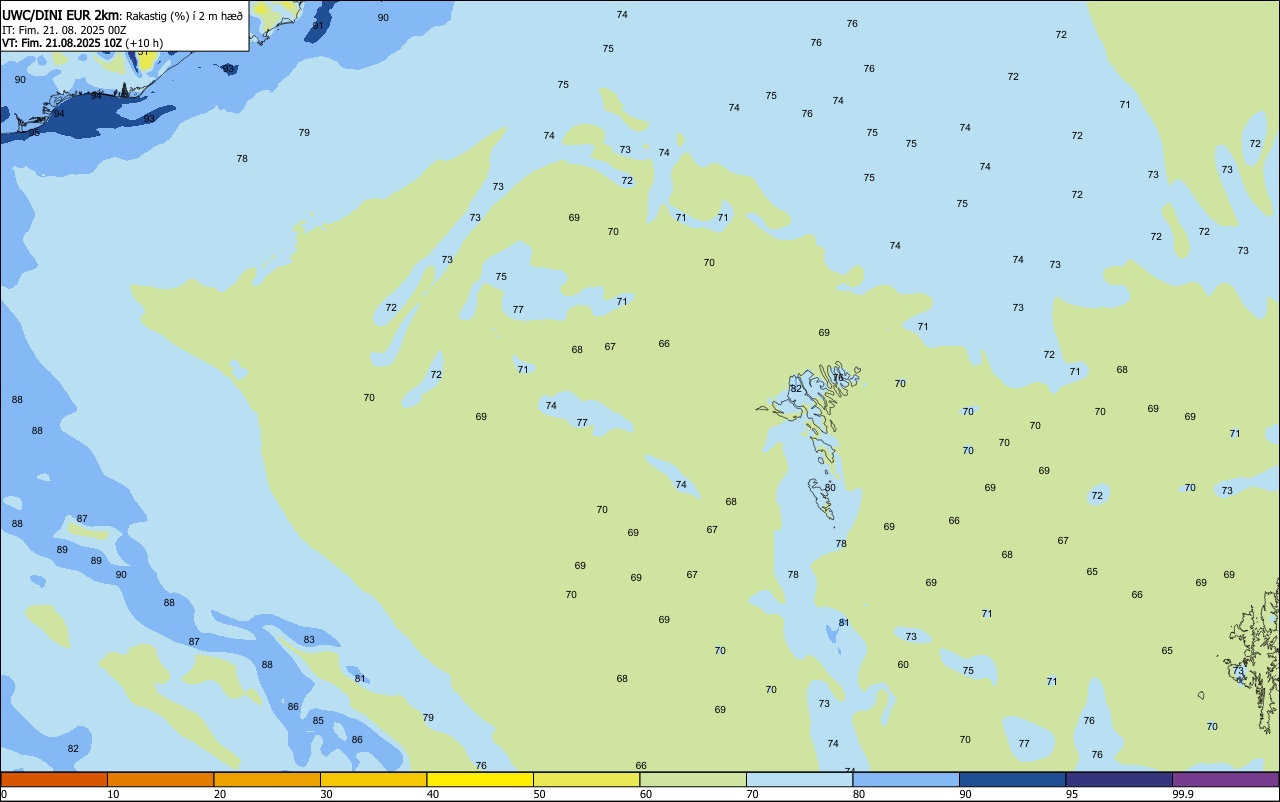
Task: Click the legend tick label "99.9"
Action: click(x=1183, y=794)
